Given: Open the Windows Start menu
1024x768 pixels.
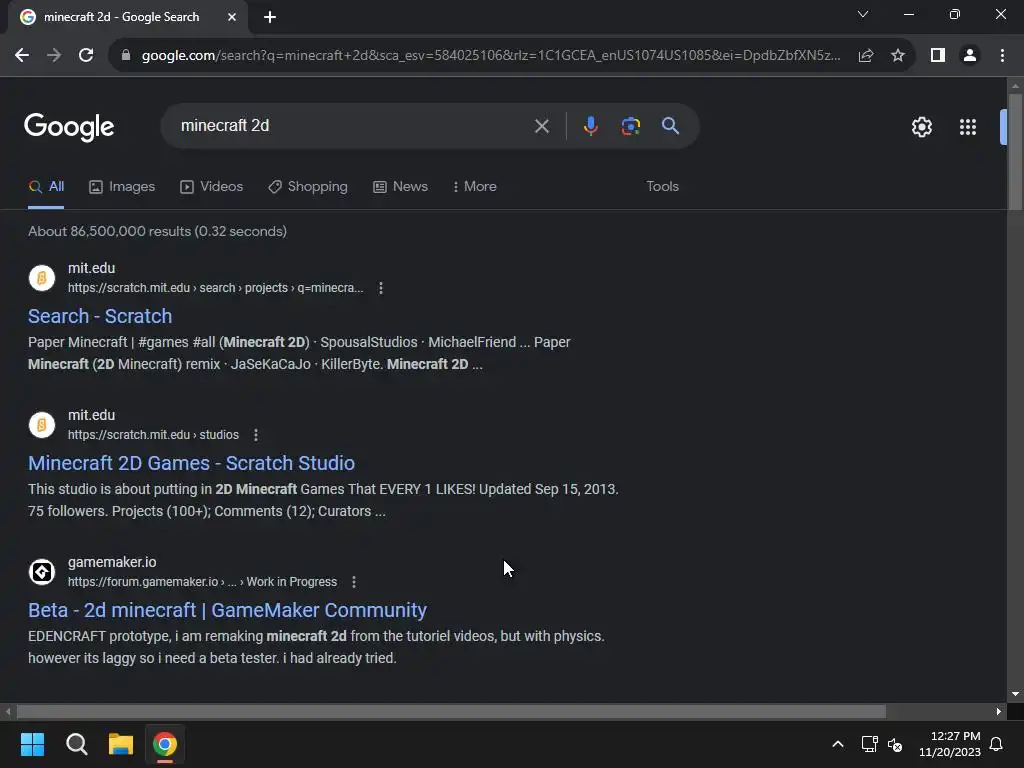Looking at the screenshot, I should [x=32, y=744].
